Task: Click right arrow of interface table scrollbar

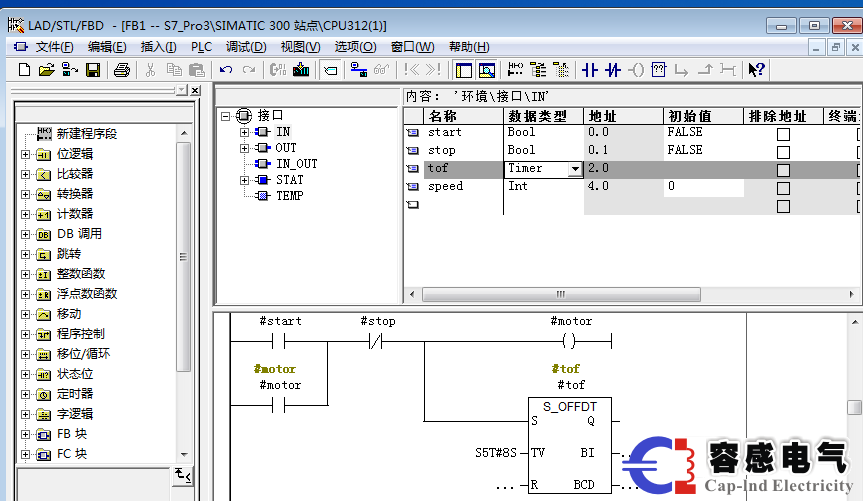Action: (851, 295)
